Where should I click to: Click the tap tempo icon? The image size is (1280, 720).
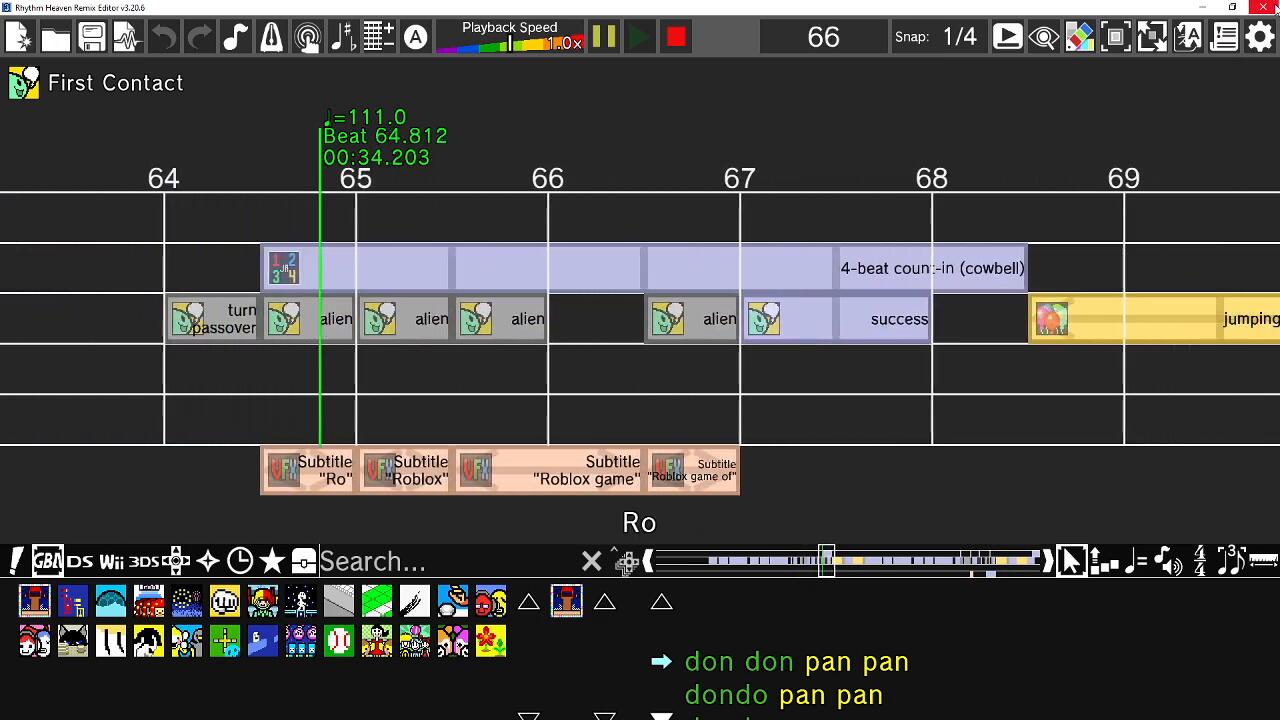pos(307,38)
